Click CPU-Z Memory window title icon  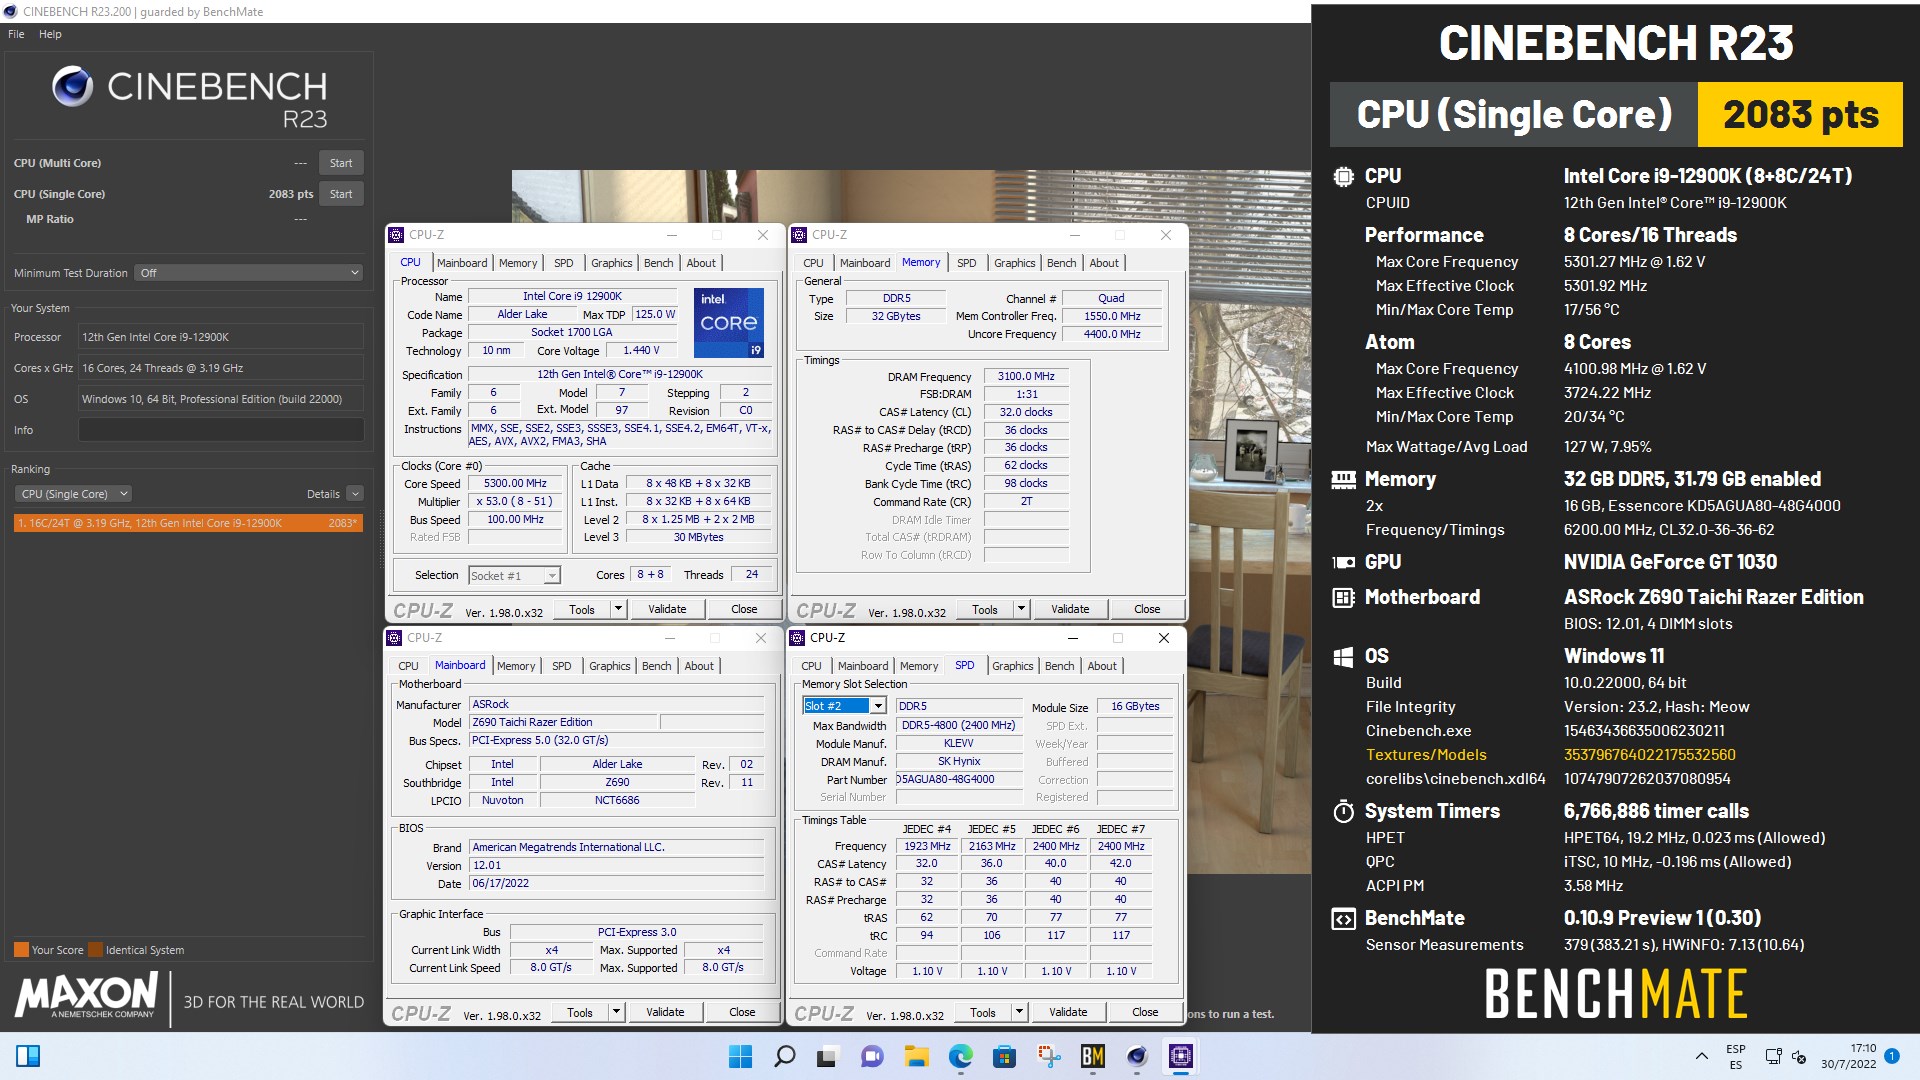point(799,235)
